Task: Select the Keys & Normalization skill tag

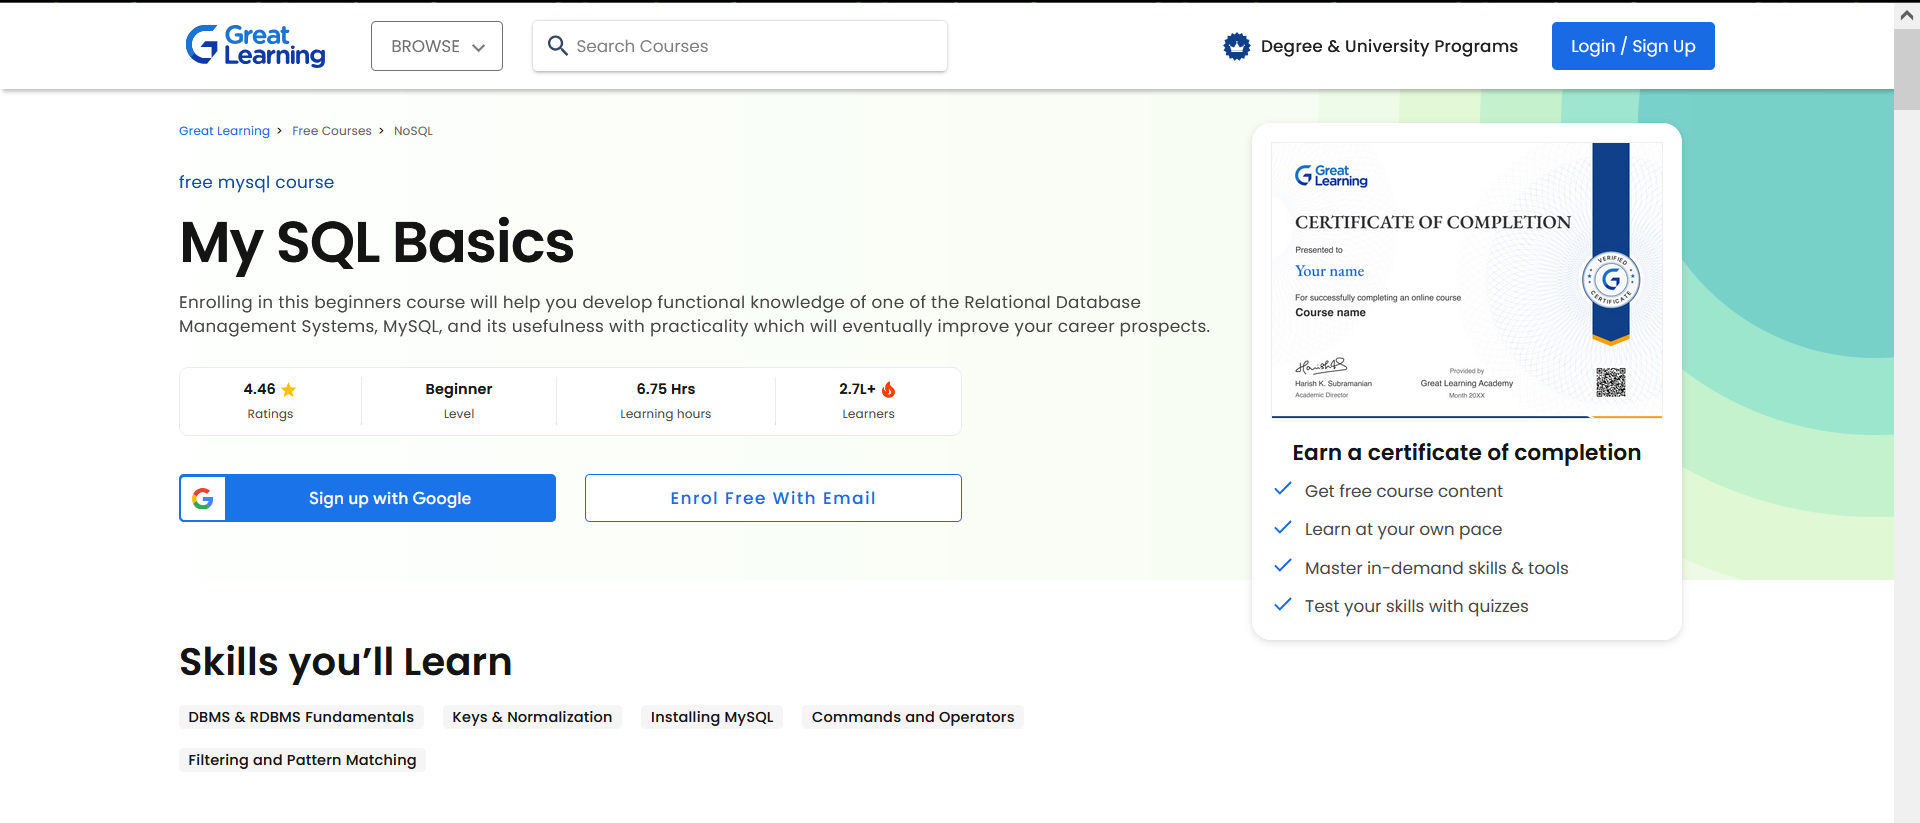Action: point(532,717)
